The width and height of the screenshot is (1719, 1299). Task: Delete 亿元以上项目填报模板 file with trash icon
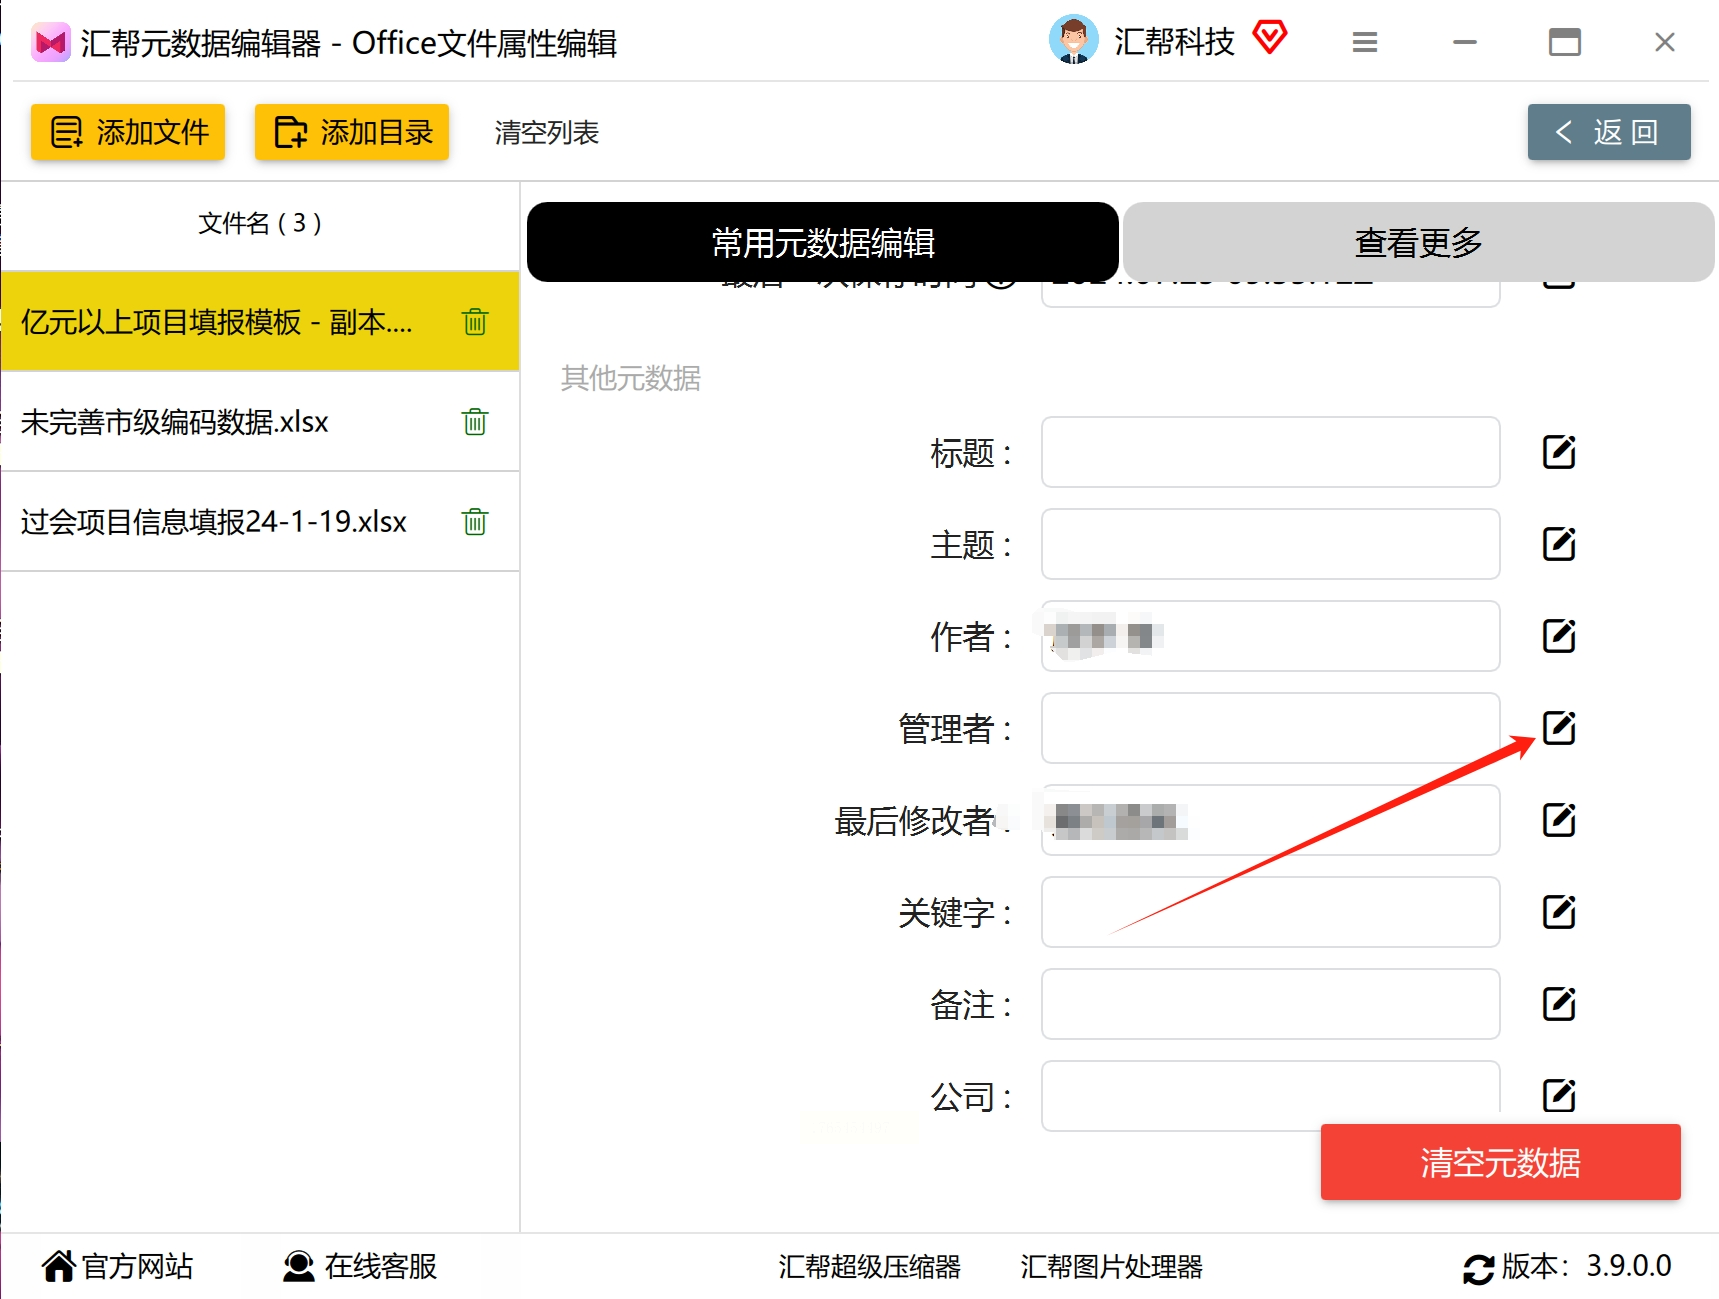475,322
